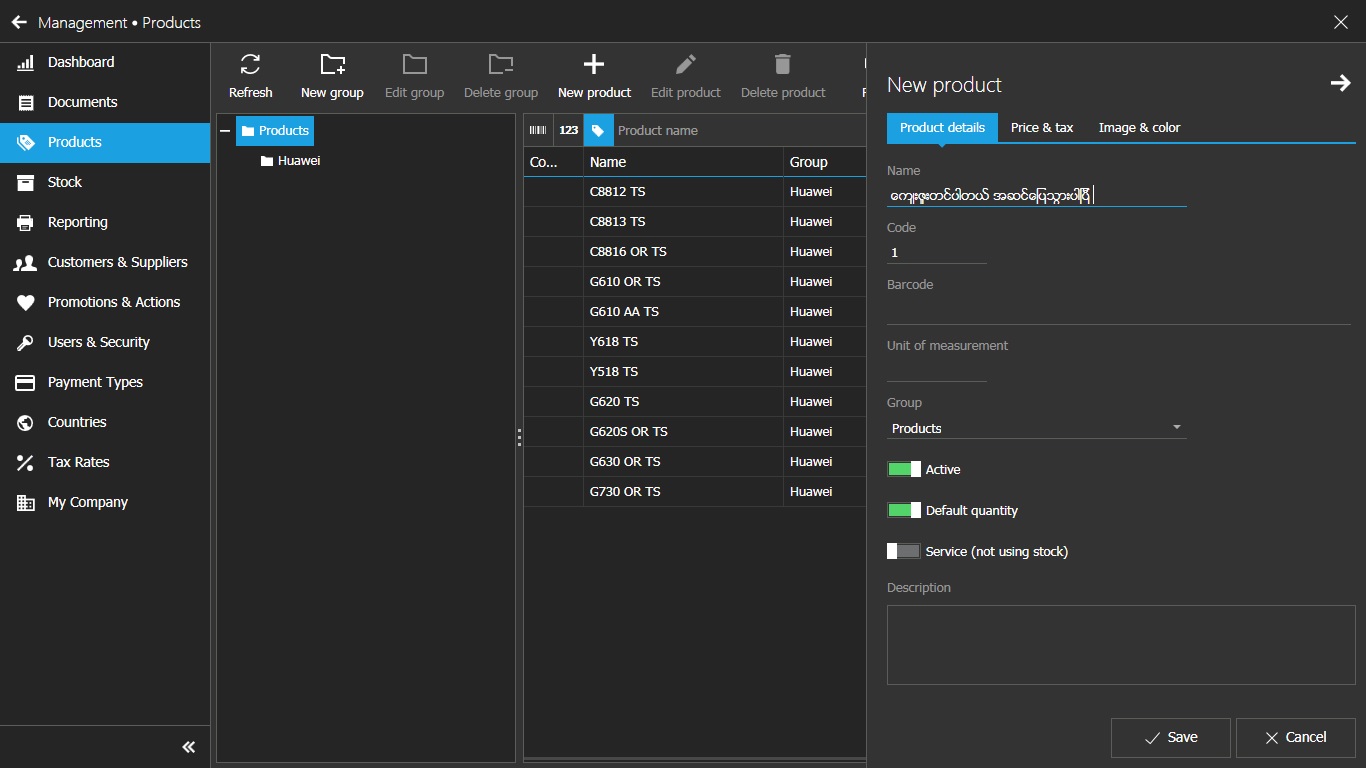Viewport: 1366px width, 768px height.
Task: Enable the Service (not using stock) toggle
Action: pos(903,551)
